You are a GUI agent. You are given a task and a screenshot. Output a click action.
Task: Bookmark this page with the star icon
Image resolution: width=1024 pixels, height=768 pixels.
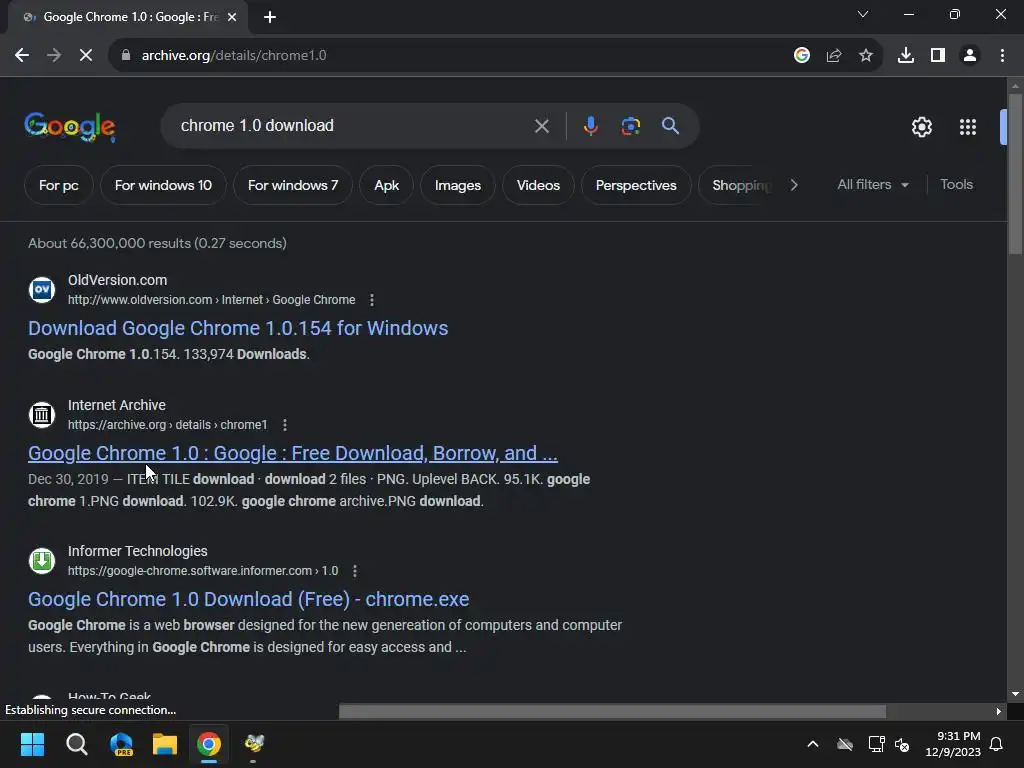click(x=865, y=56)
